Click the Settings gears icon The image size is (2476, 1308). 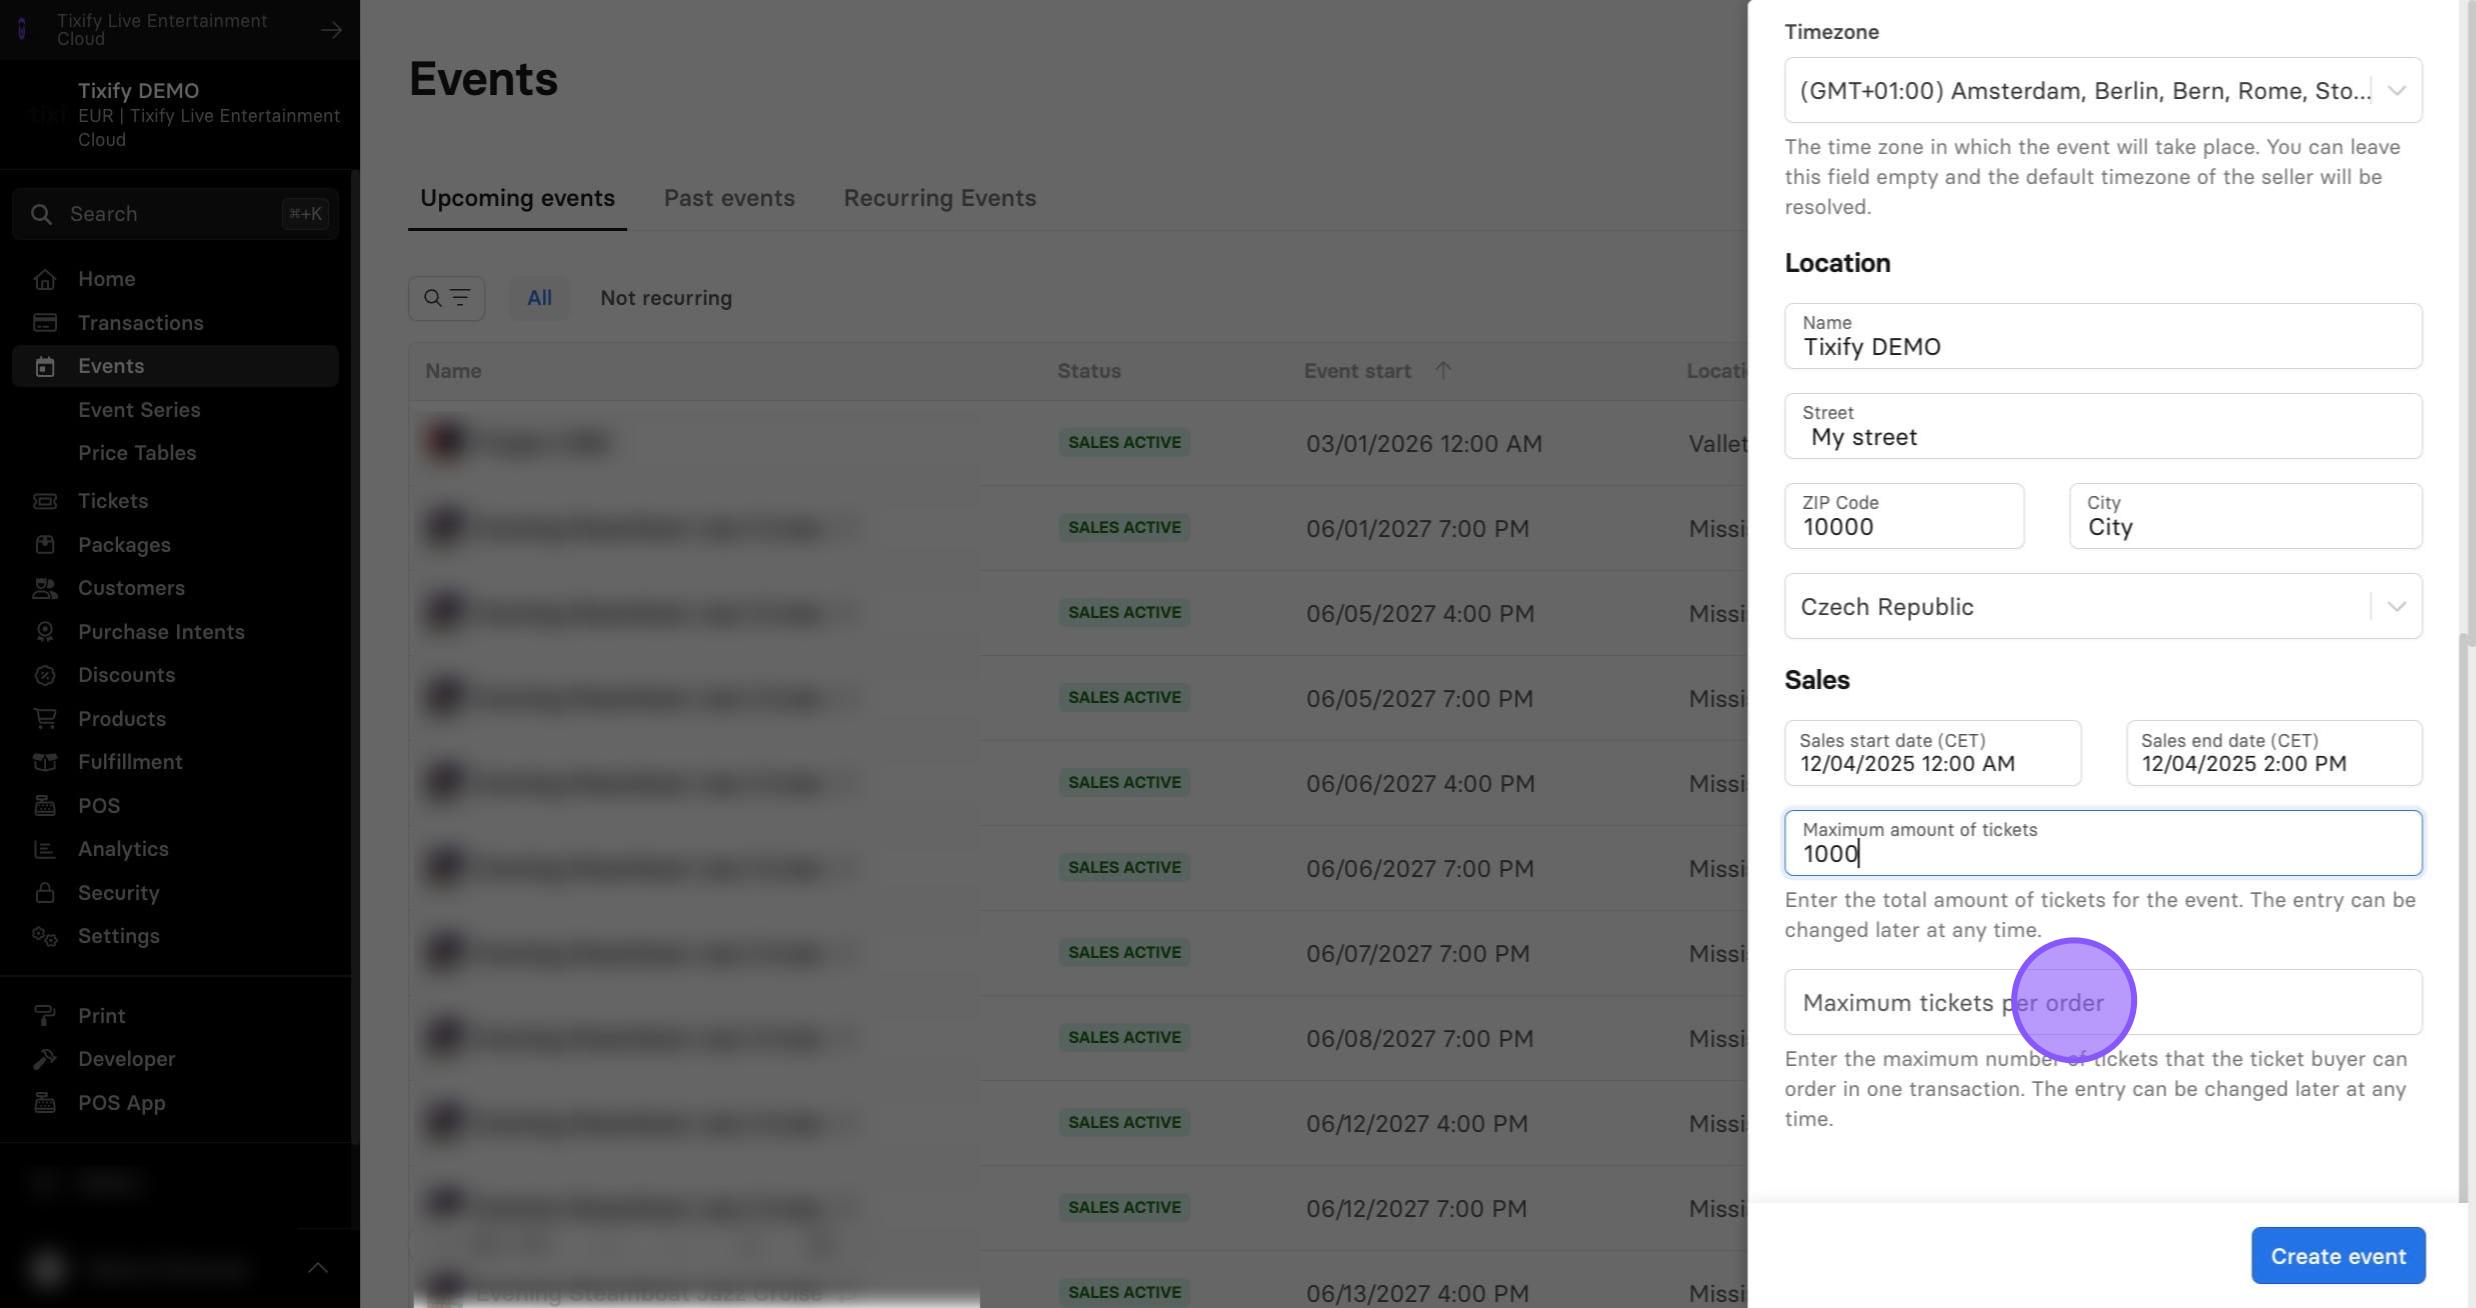click(44, 936)
